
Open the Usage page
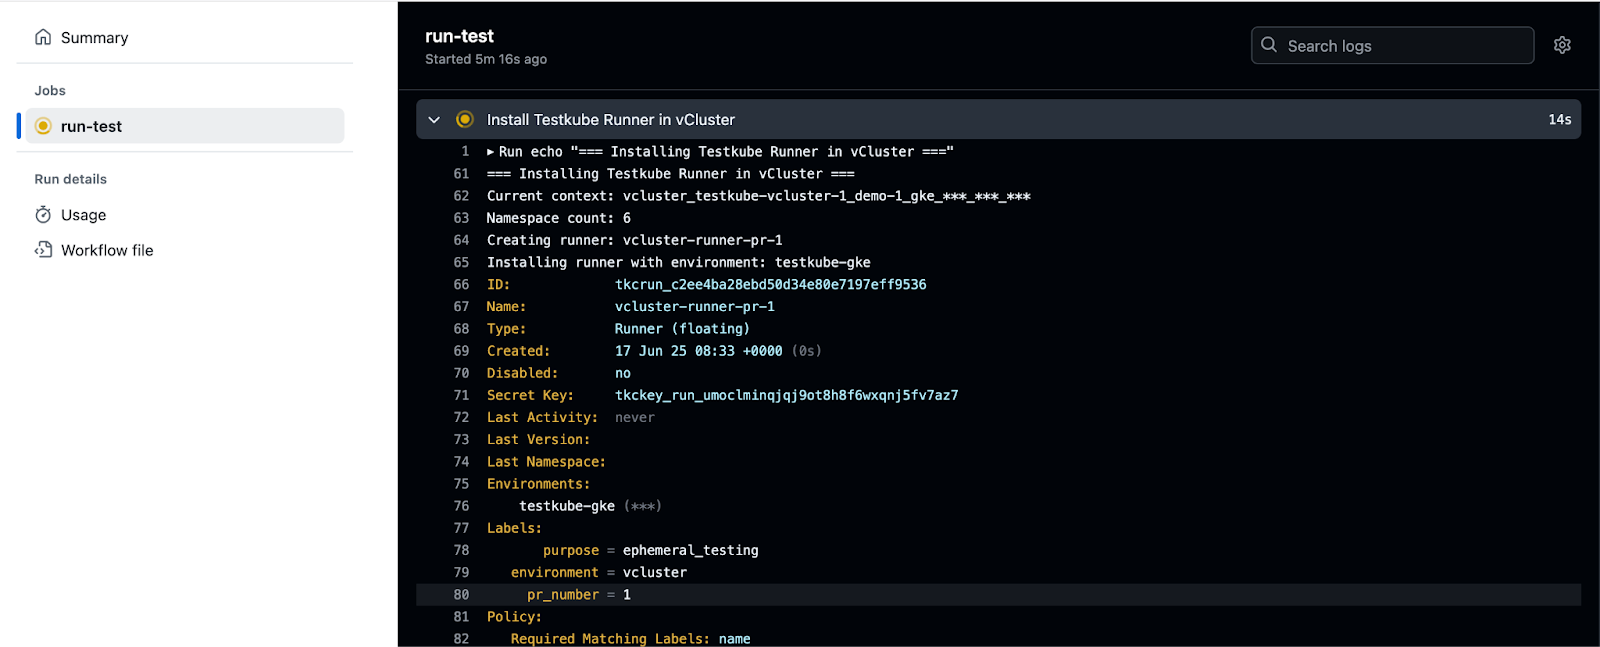pyautogui.click(x=84, y=215)
